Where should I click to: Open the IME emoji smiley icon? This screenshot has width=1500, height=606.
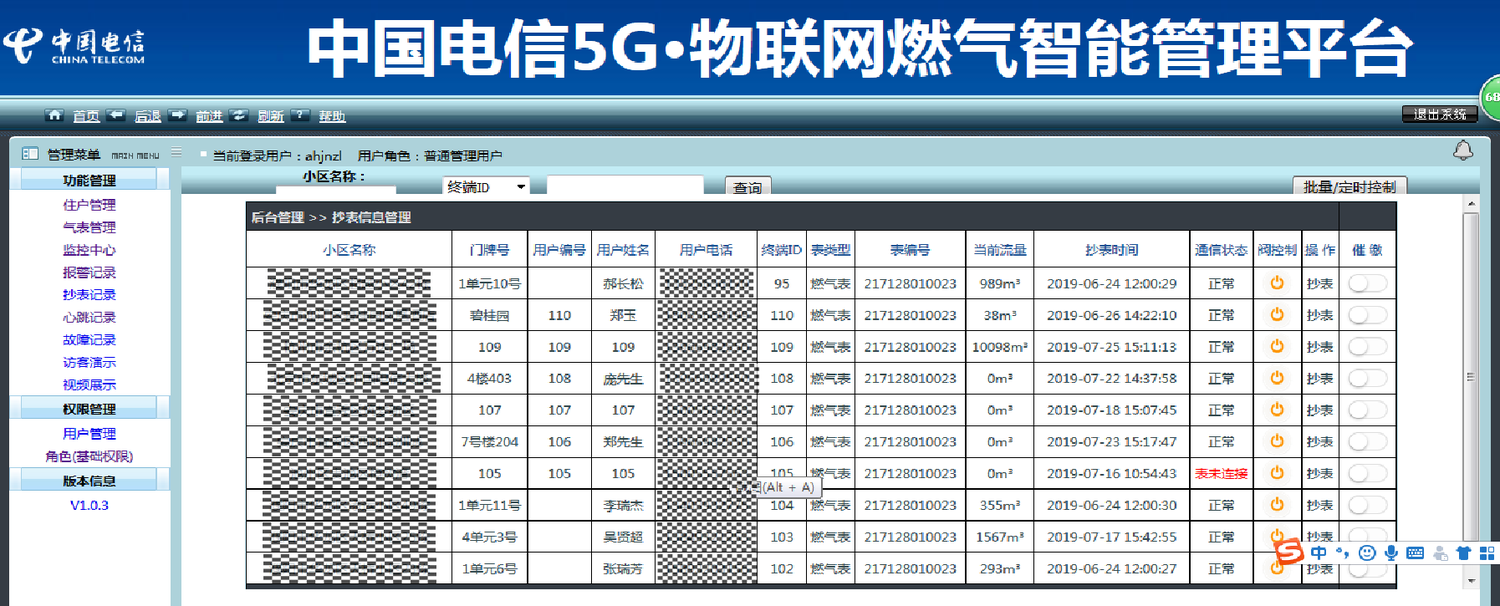pyautogui.click(x=1367, y=553)
